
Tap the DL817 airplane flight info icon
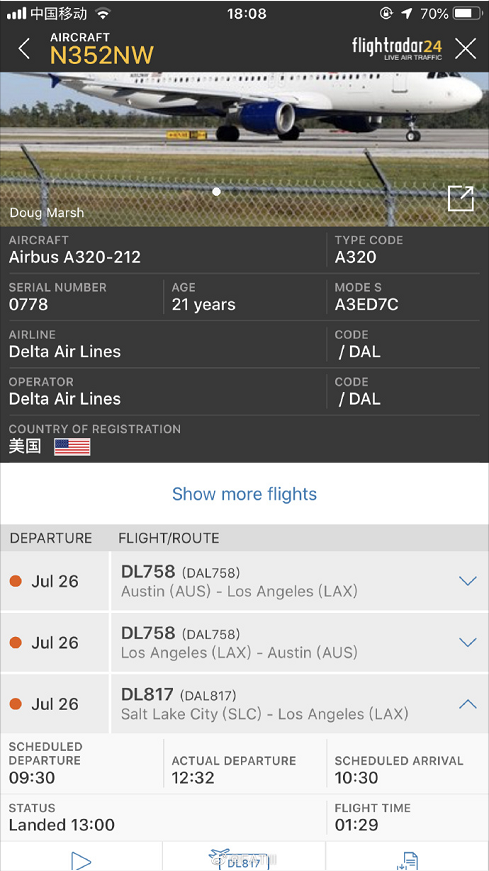[x=244, y=859]
